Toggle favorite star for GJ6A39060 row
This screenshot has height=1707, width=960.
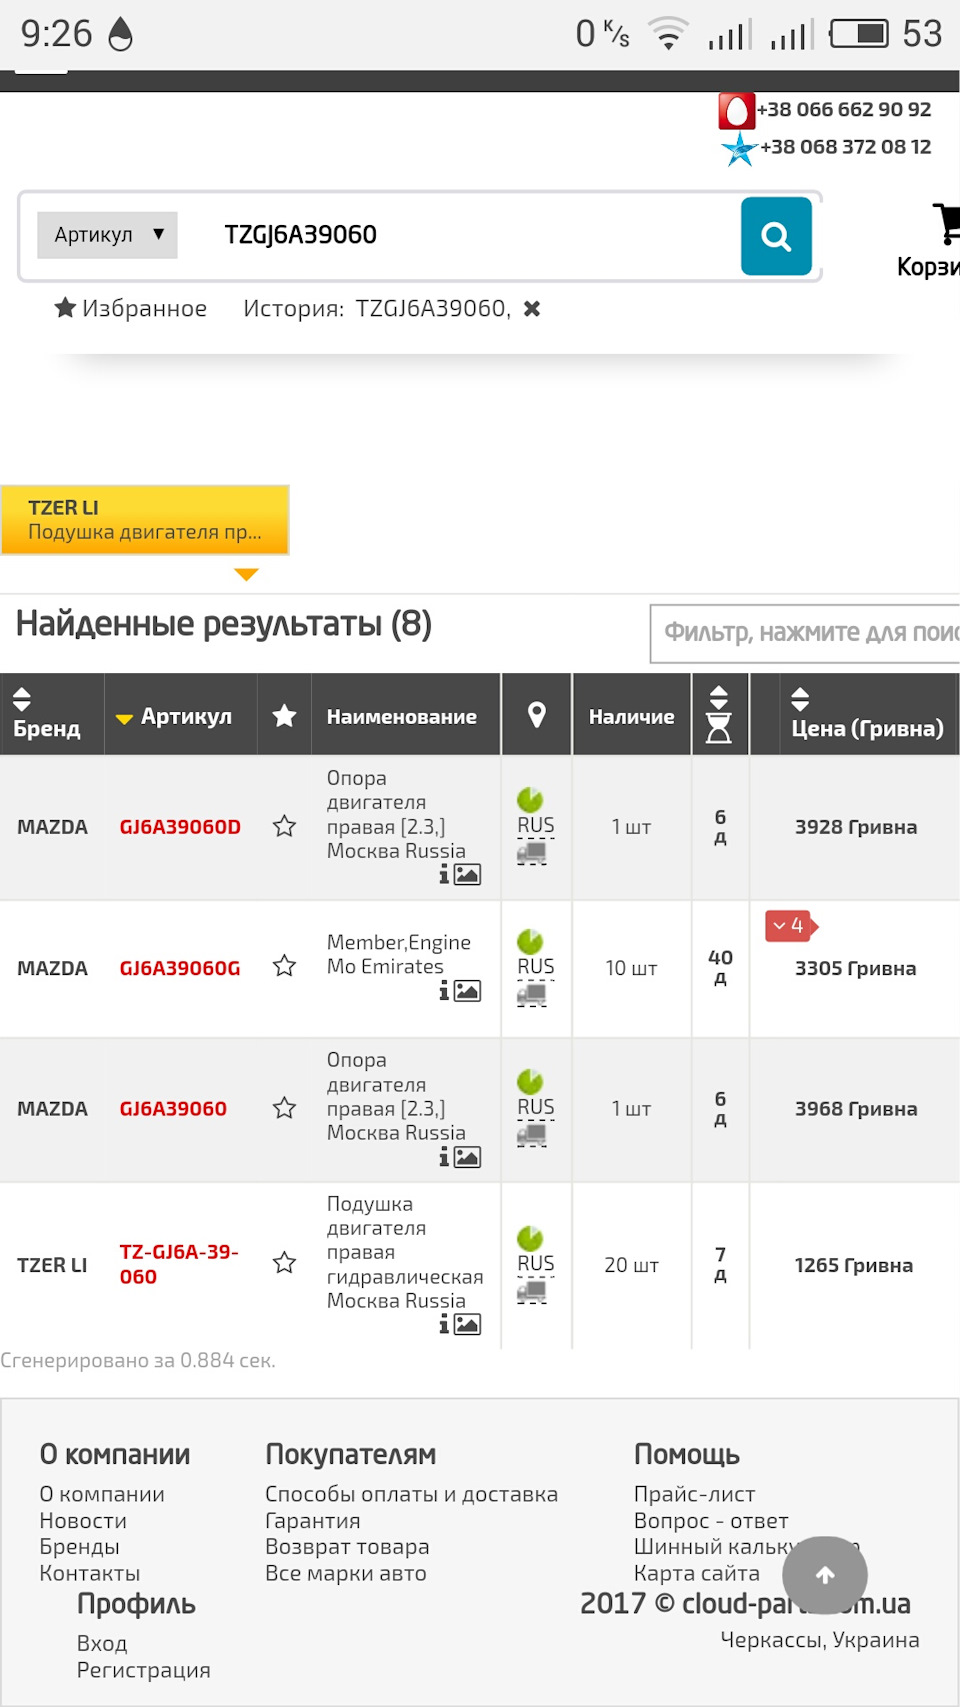285,1108
